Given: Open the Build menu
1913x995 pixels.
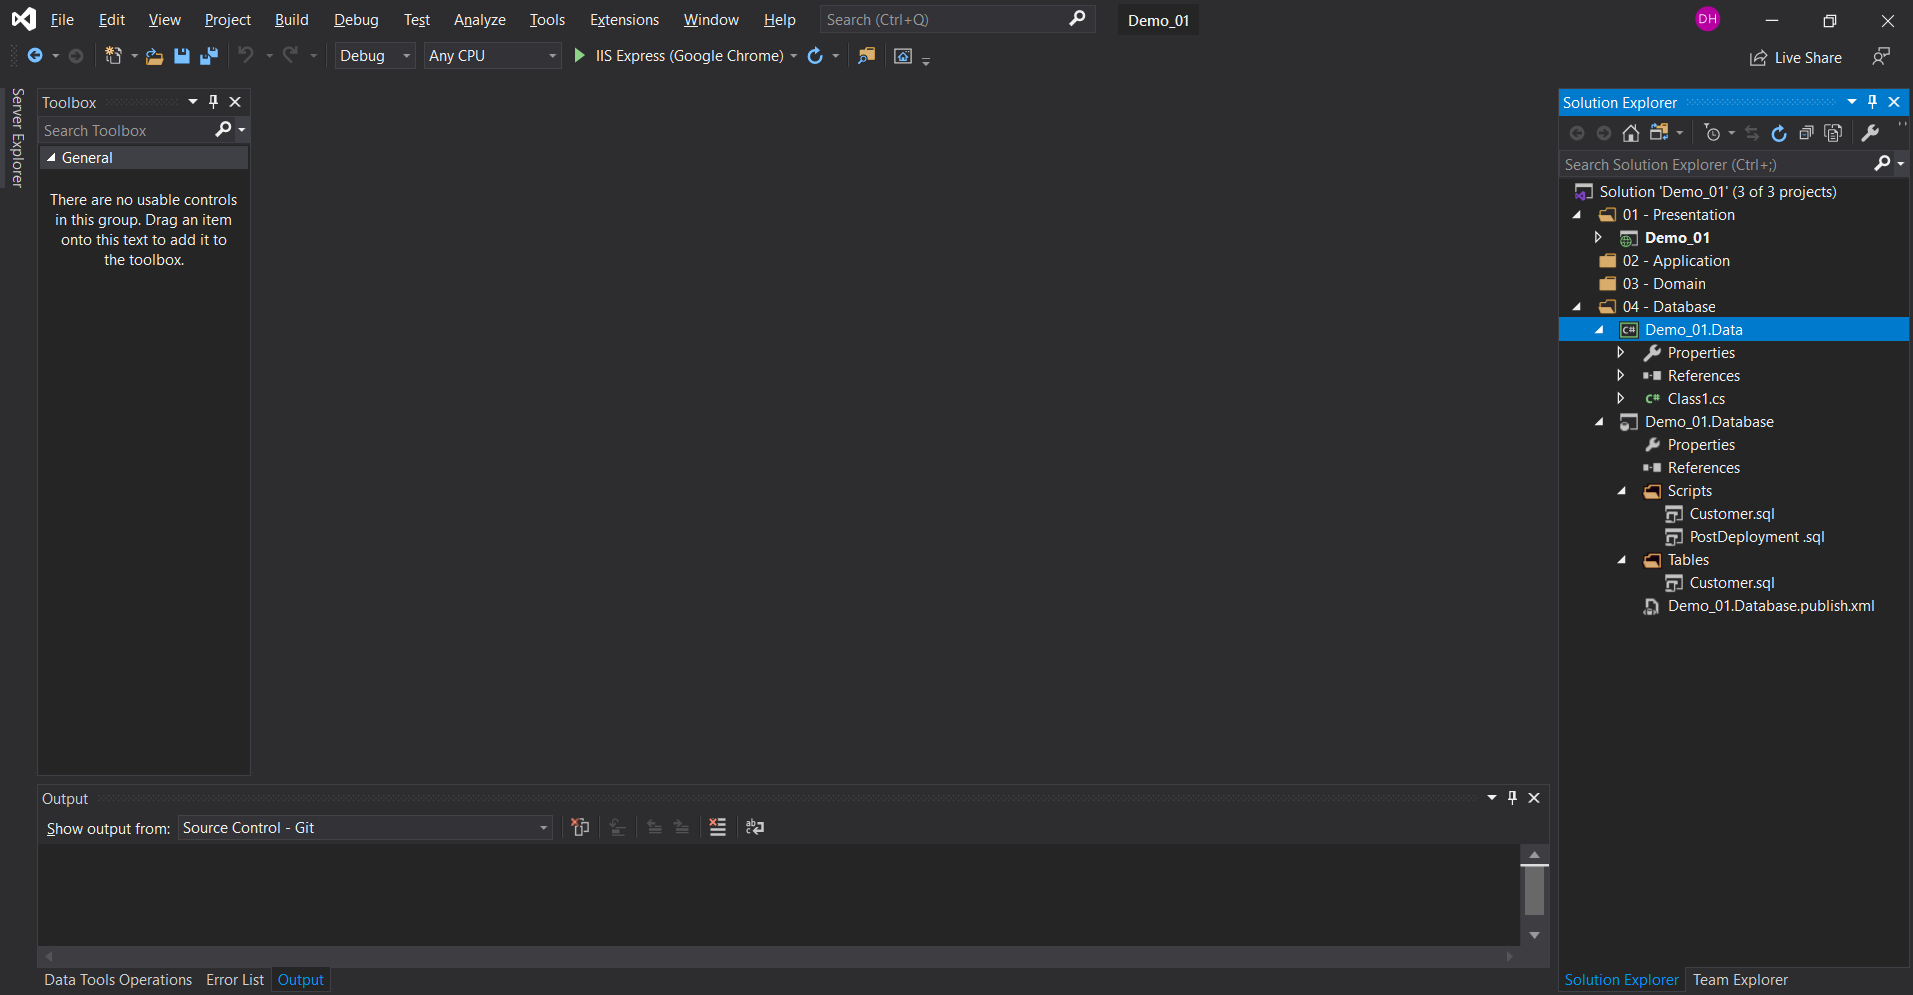Looking at the screenshot, I should [x=291, y=20].
